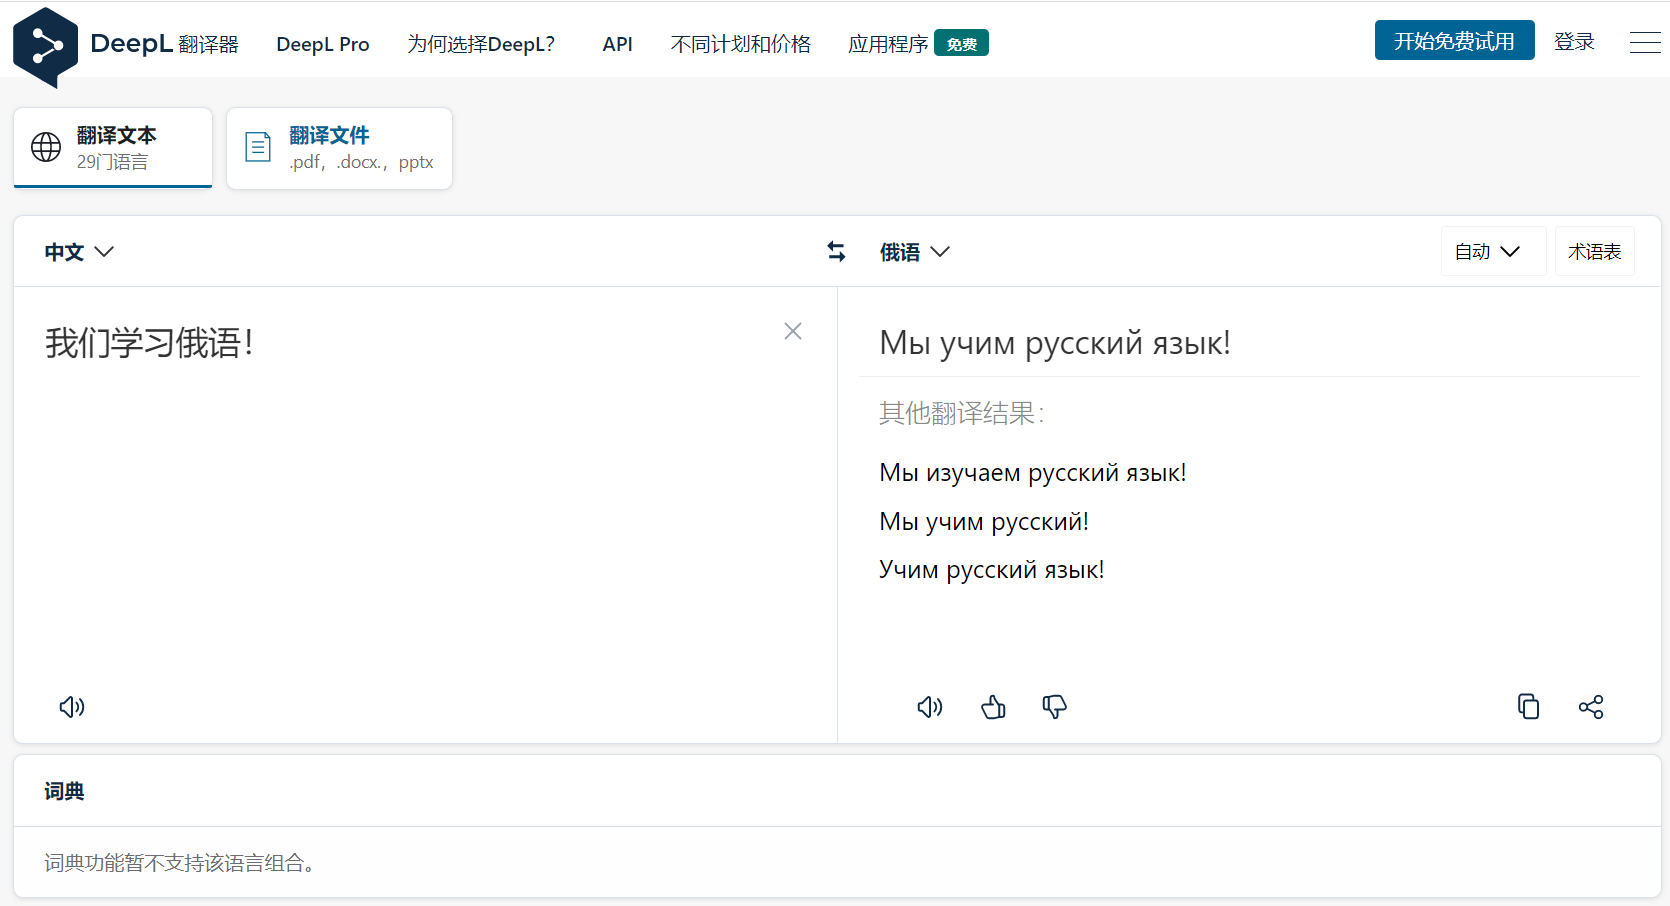This screenshot has height=906, width=1670.
Task: Swap source and target languages
Action: pos(836,252)
